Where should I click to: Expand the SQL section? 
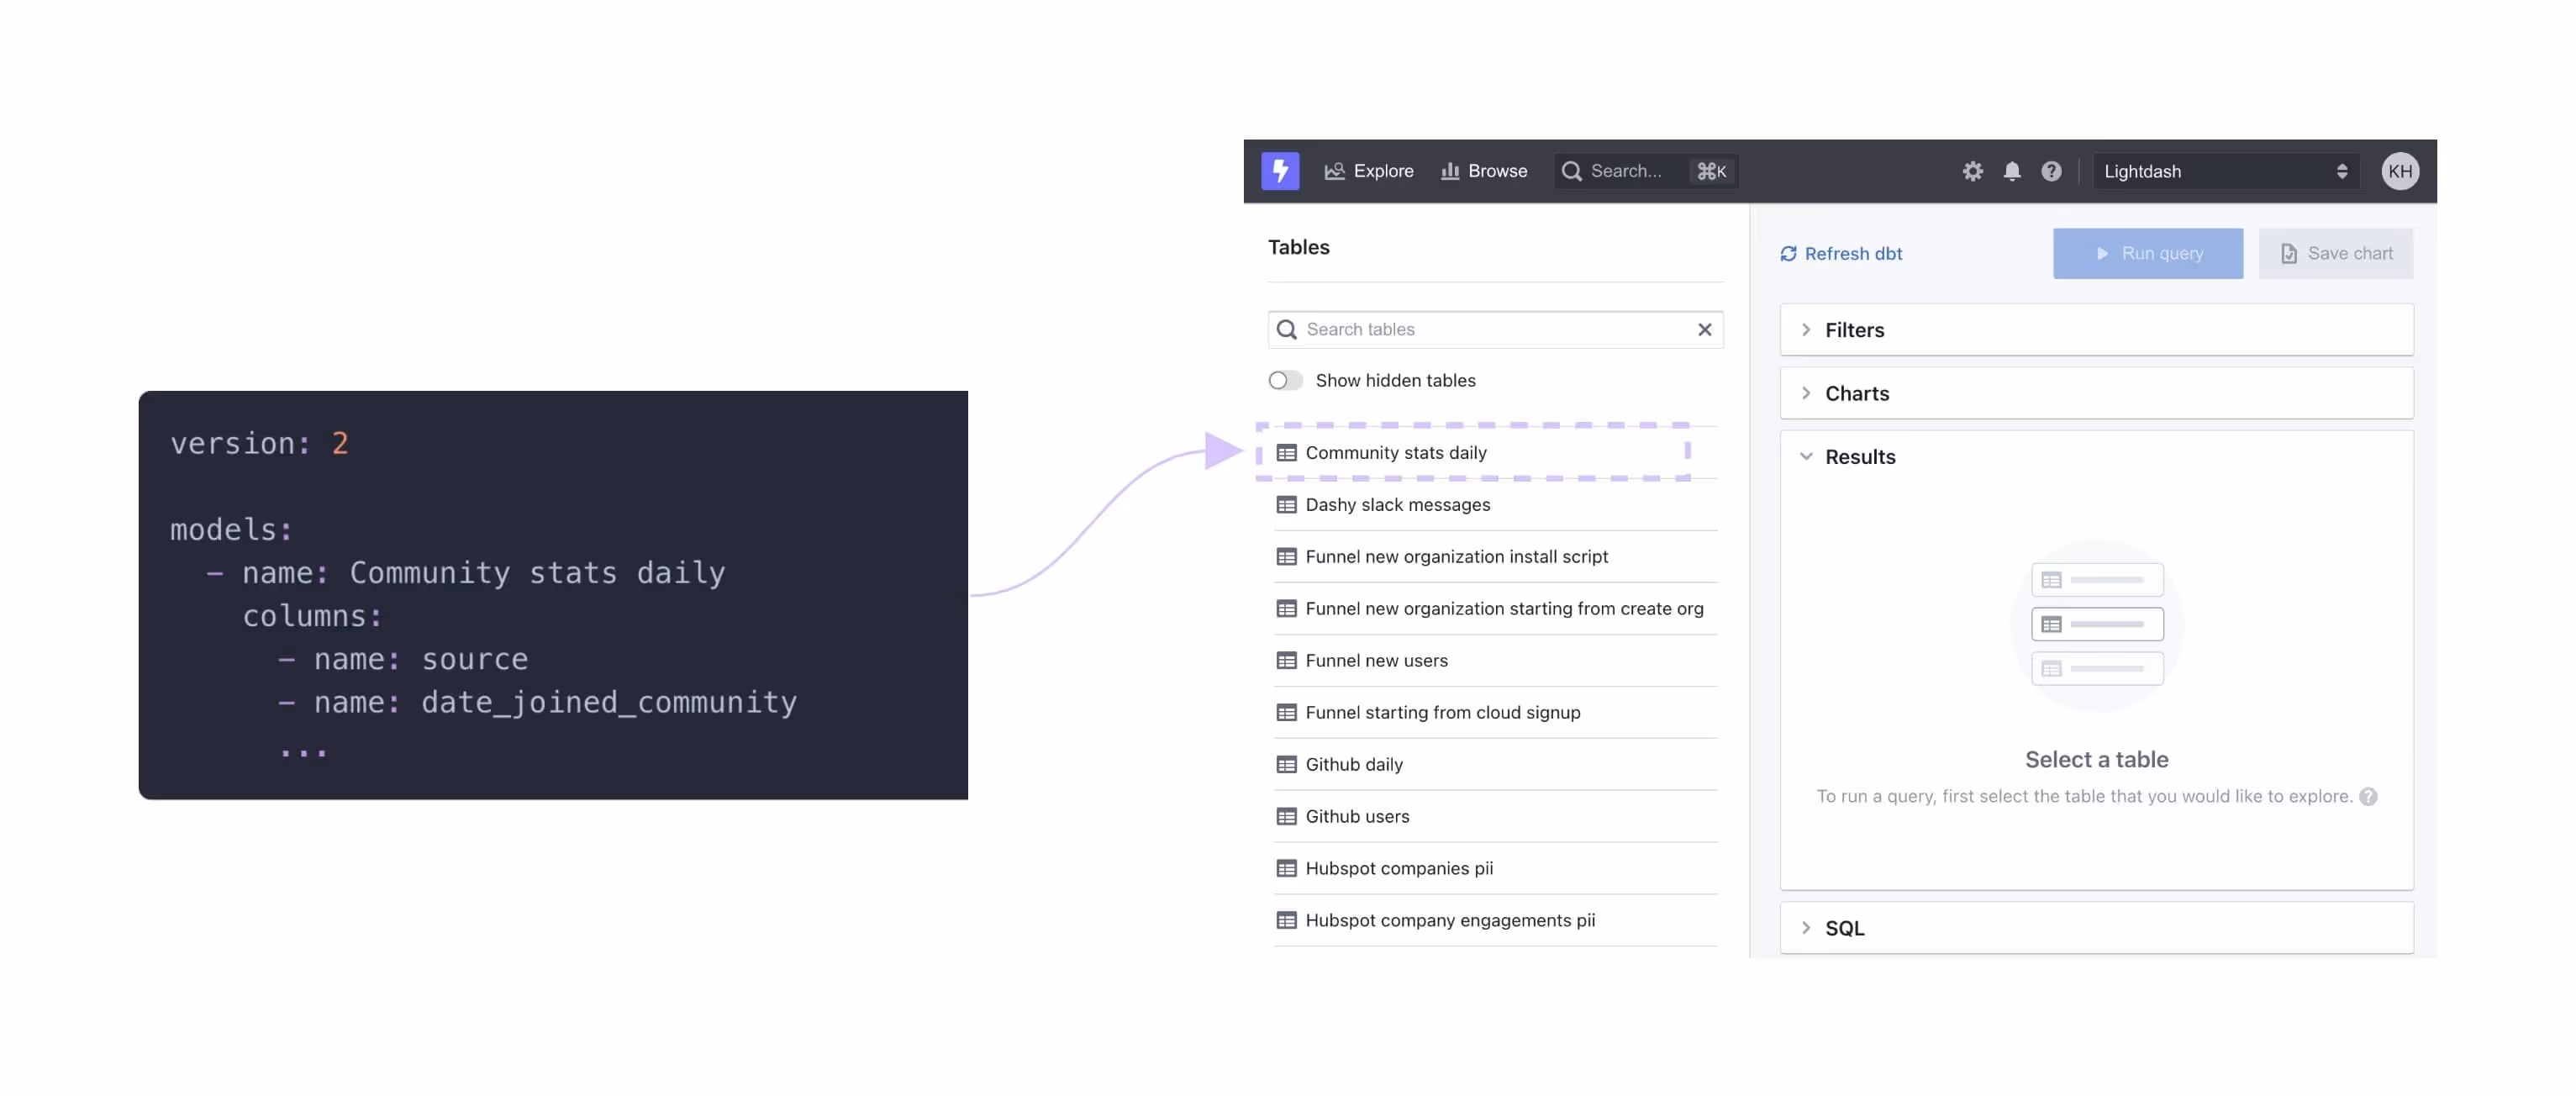(1844, 927)
